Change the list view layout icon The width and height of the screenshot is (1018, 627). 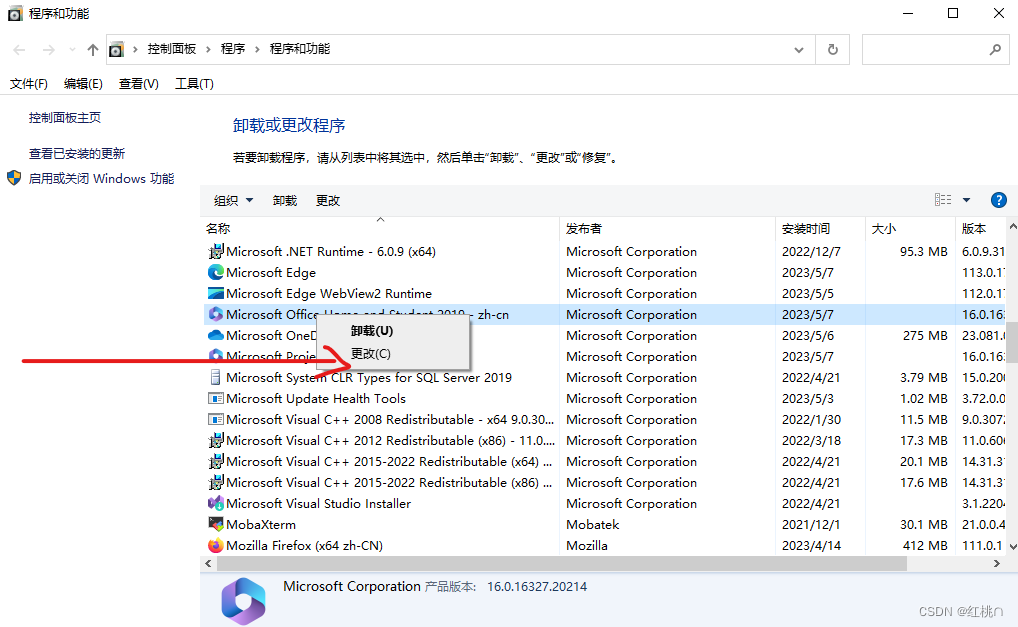coord(943,200)
